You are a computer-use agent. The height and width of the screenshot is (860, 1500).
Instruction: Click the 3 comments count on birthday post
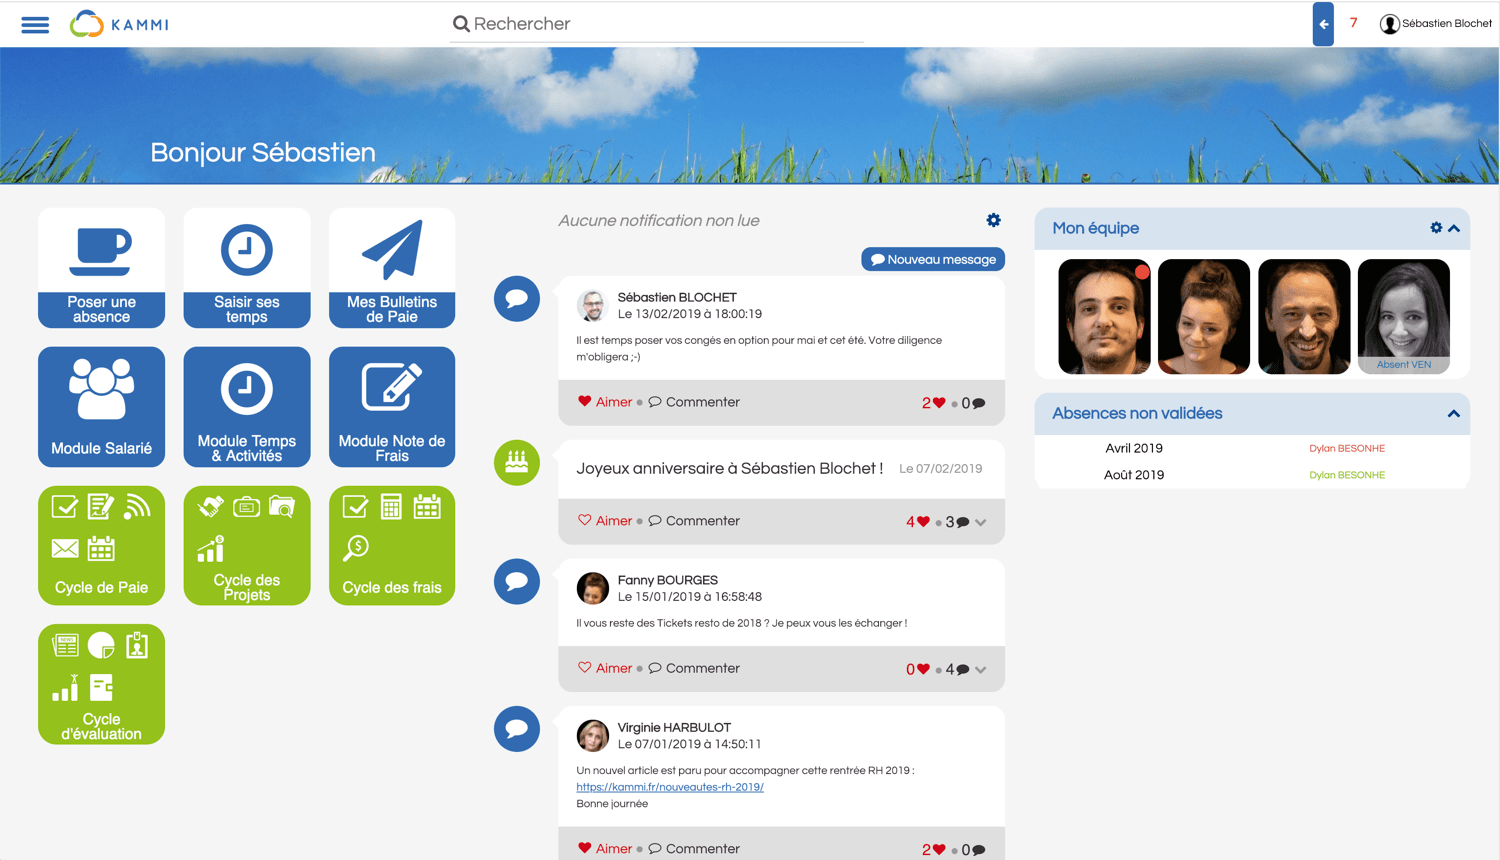(x=957, y=522)
